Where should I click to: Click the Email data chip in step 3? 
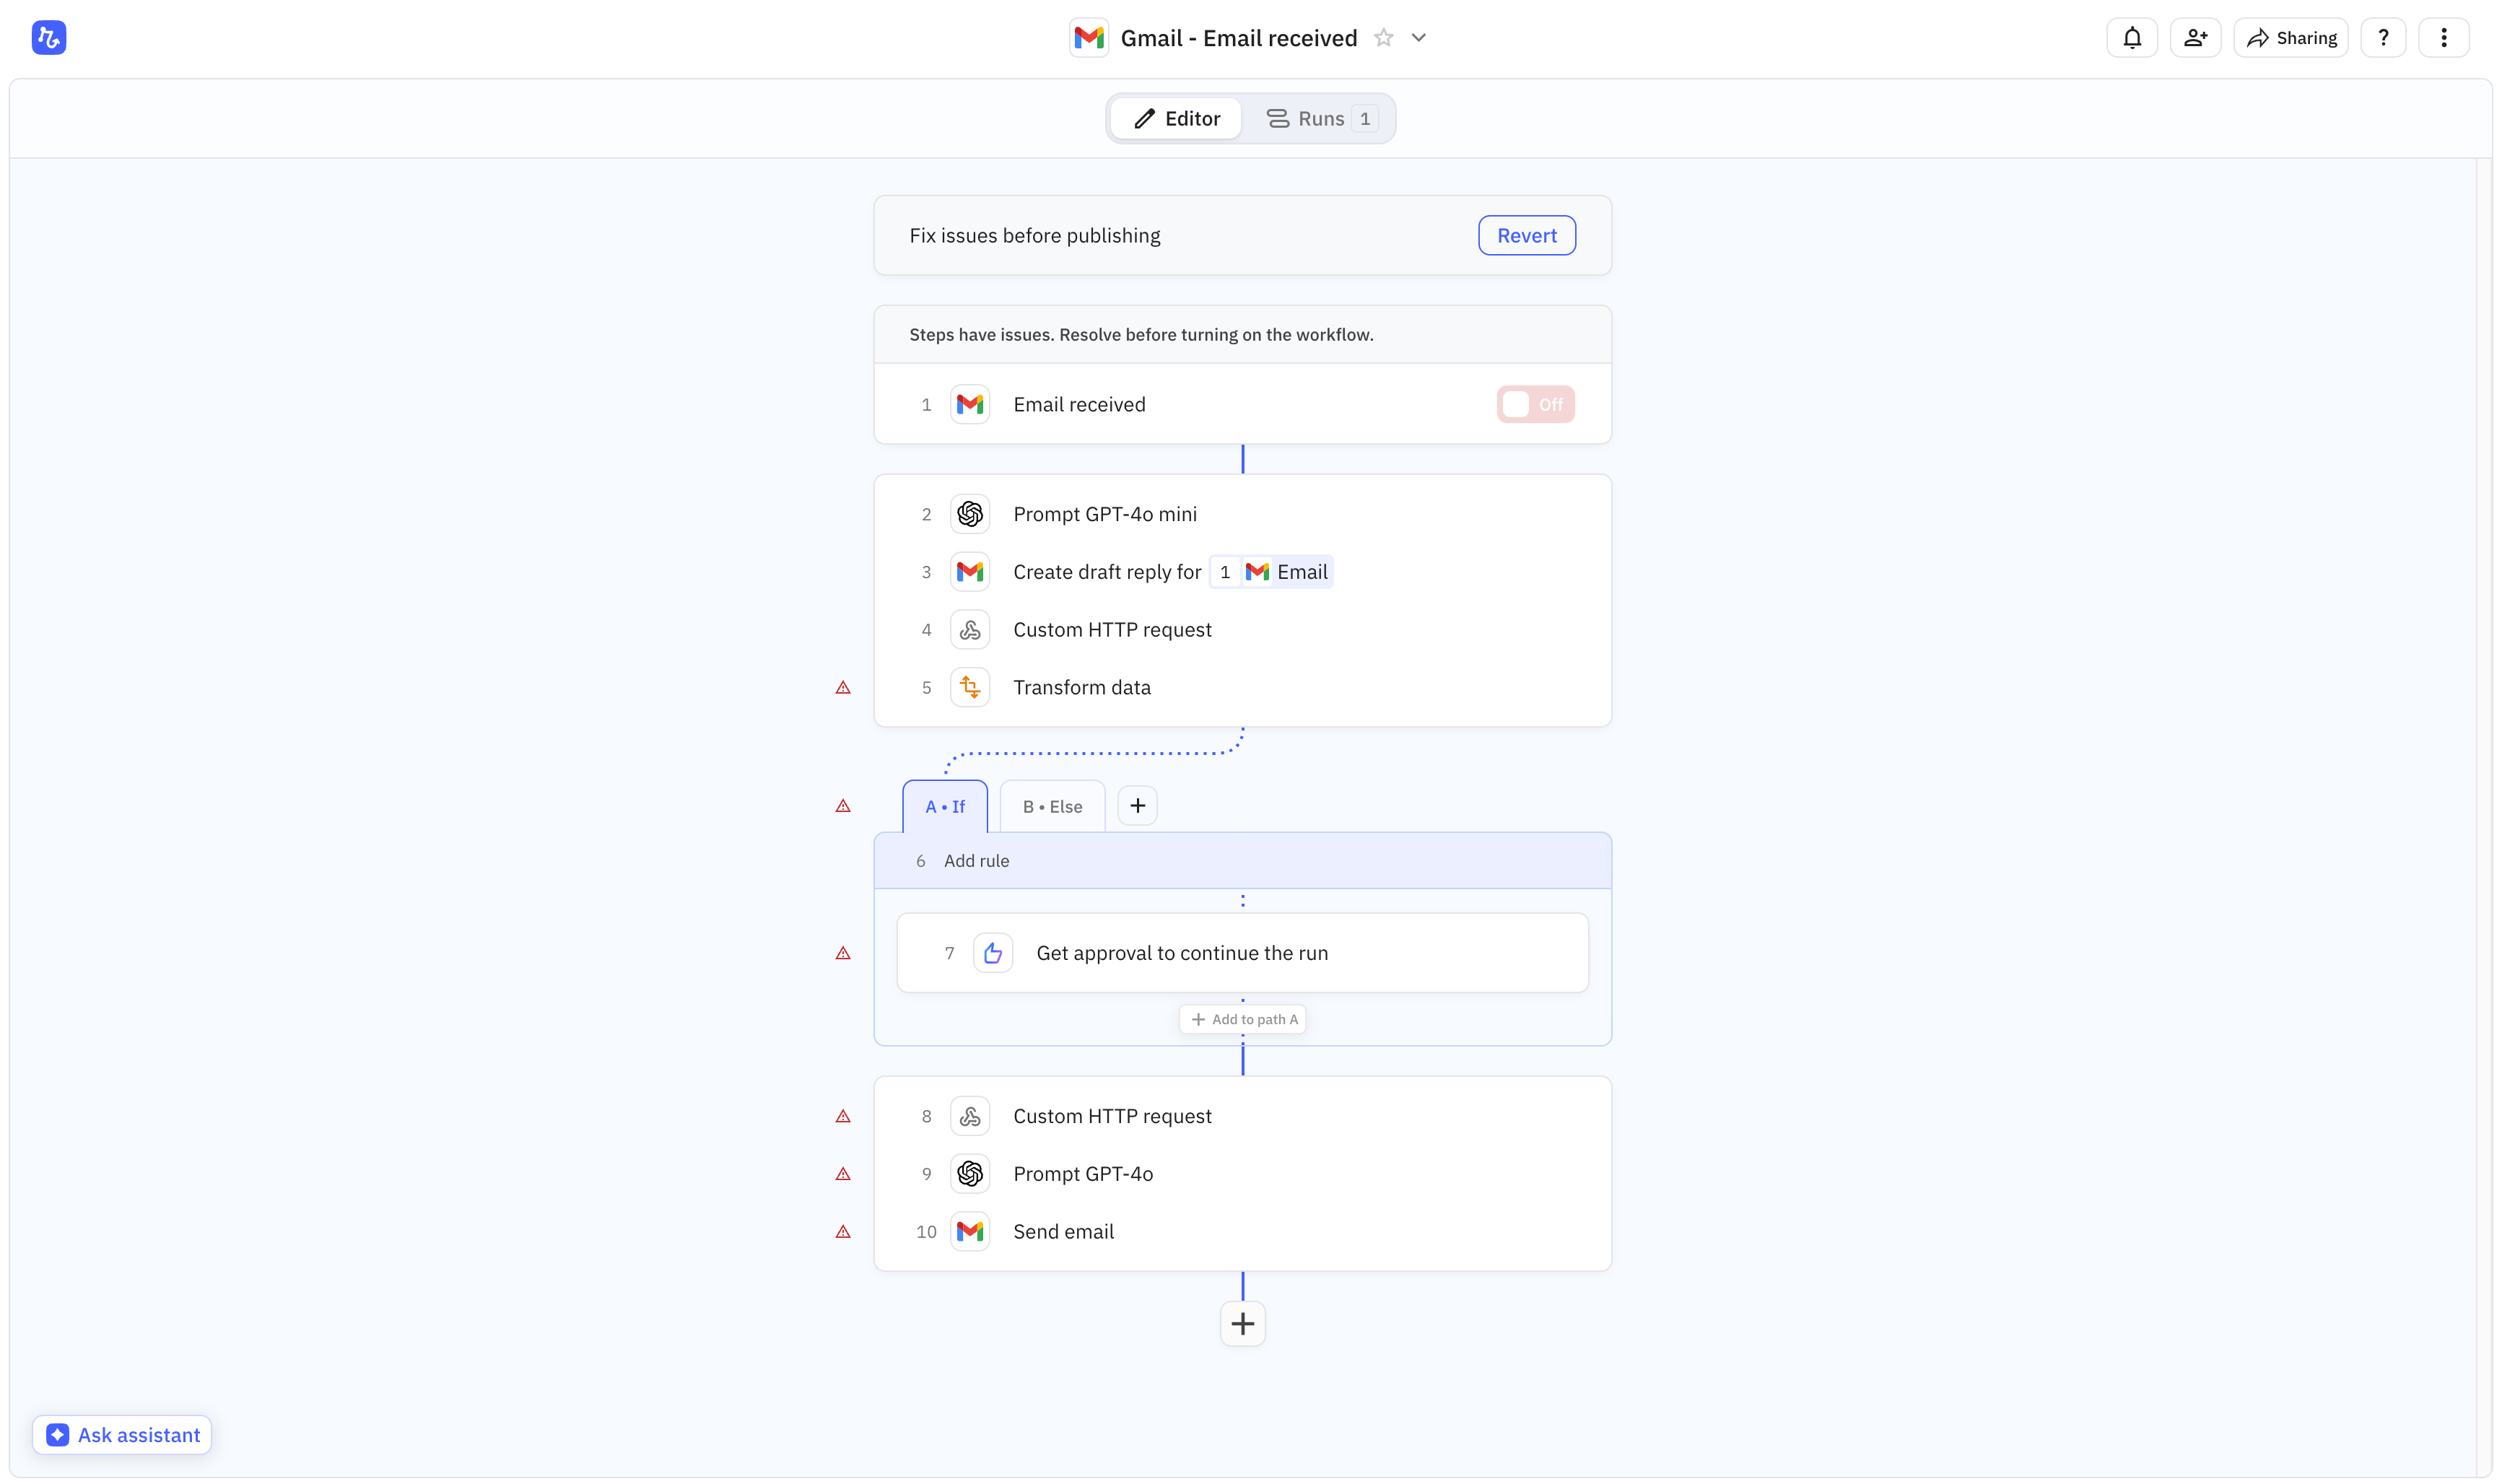tap(1271, 572)
